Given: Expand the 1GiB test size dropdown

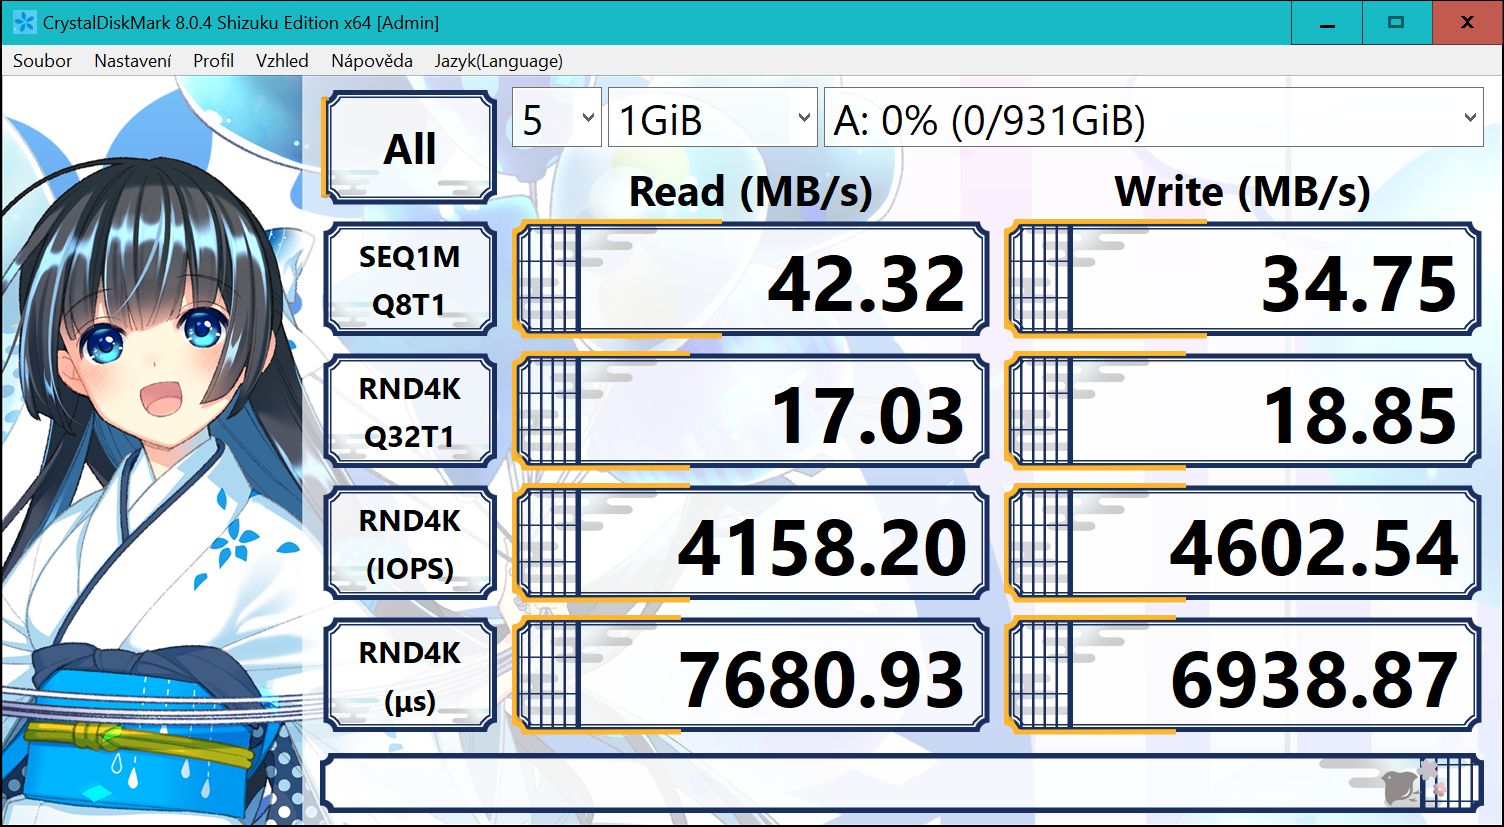Looking at the screenshot, I should click(712, 119).
